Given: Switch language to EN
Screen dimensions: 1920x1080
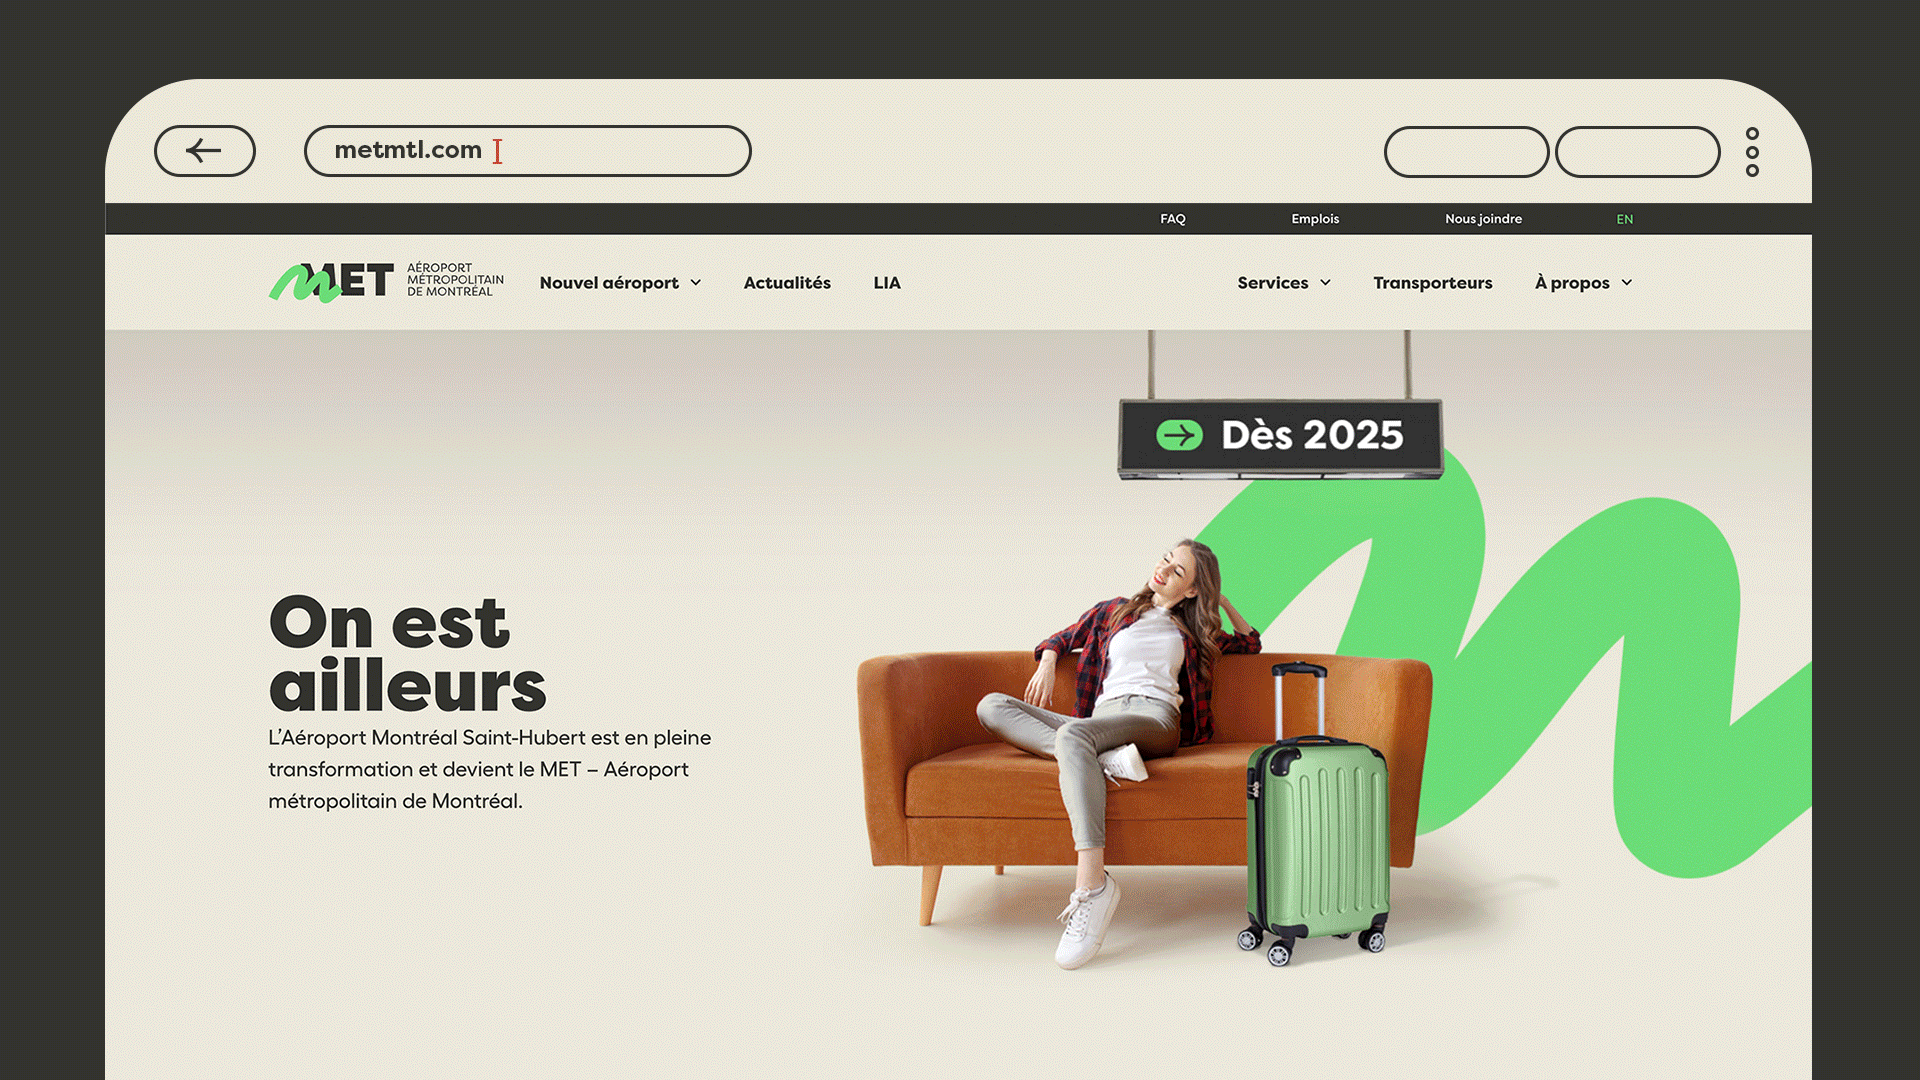Looking at the screenshot, I should tap(1625, 219).
